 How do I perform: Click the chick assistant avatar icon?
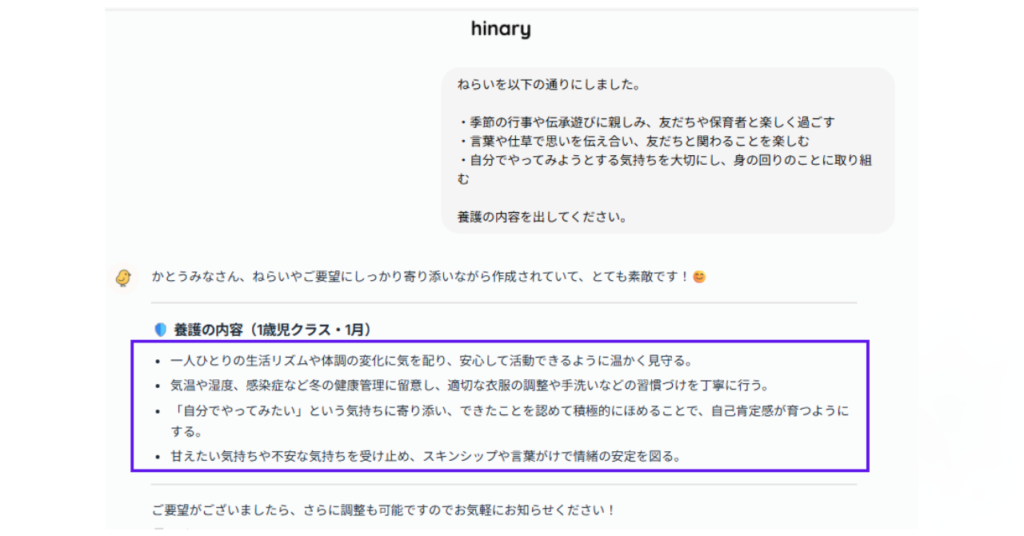(x=123, y=277)
